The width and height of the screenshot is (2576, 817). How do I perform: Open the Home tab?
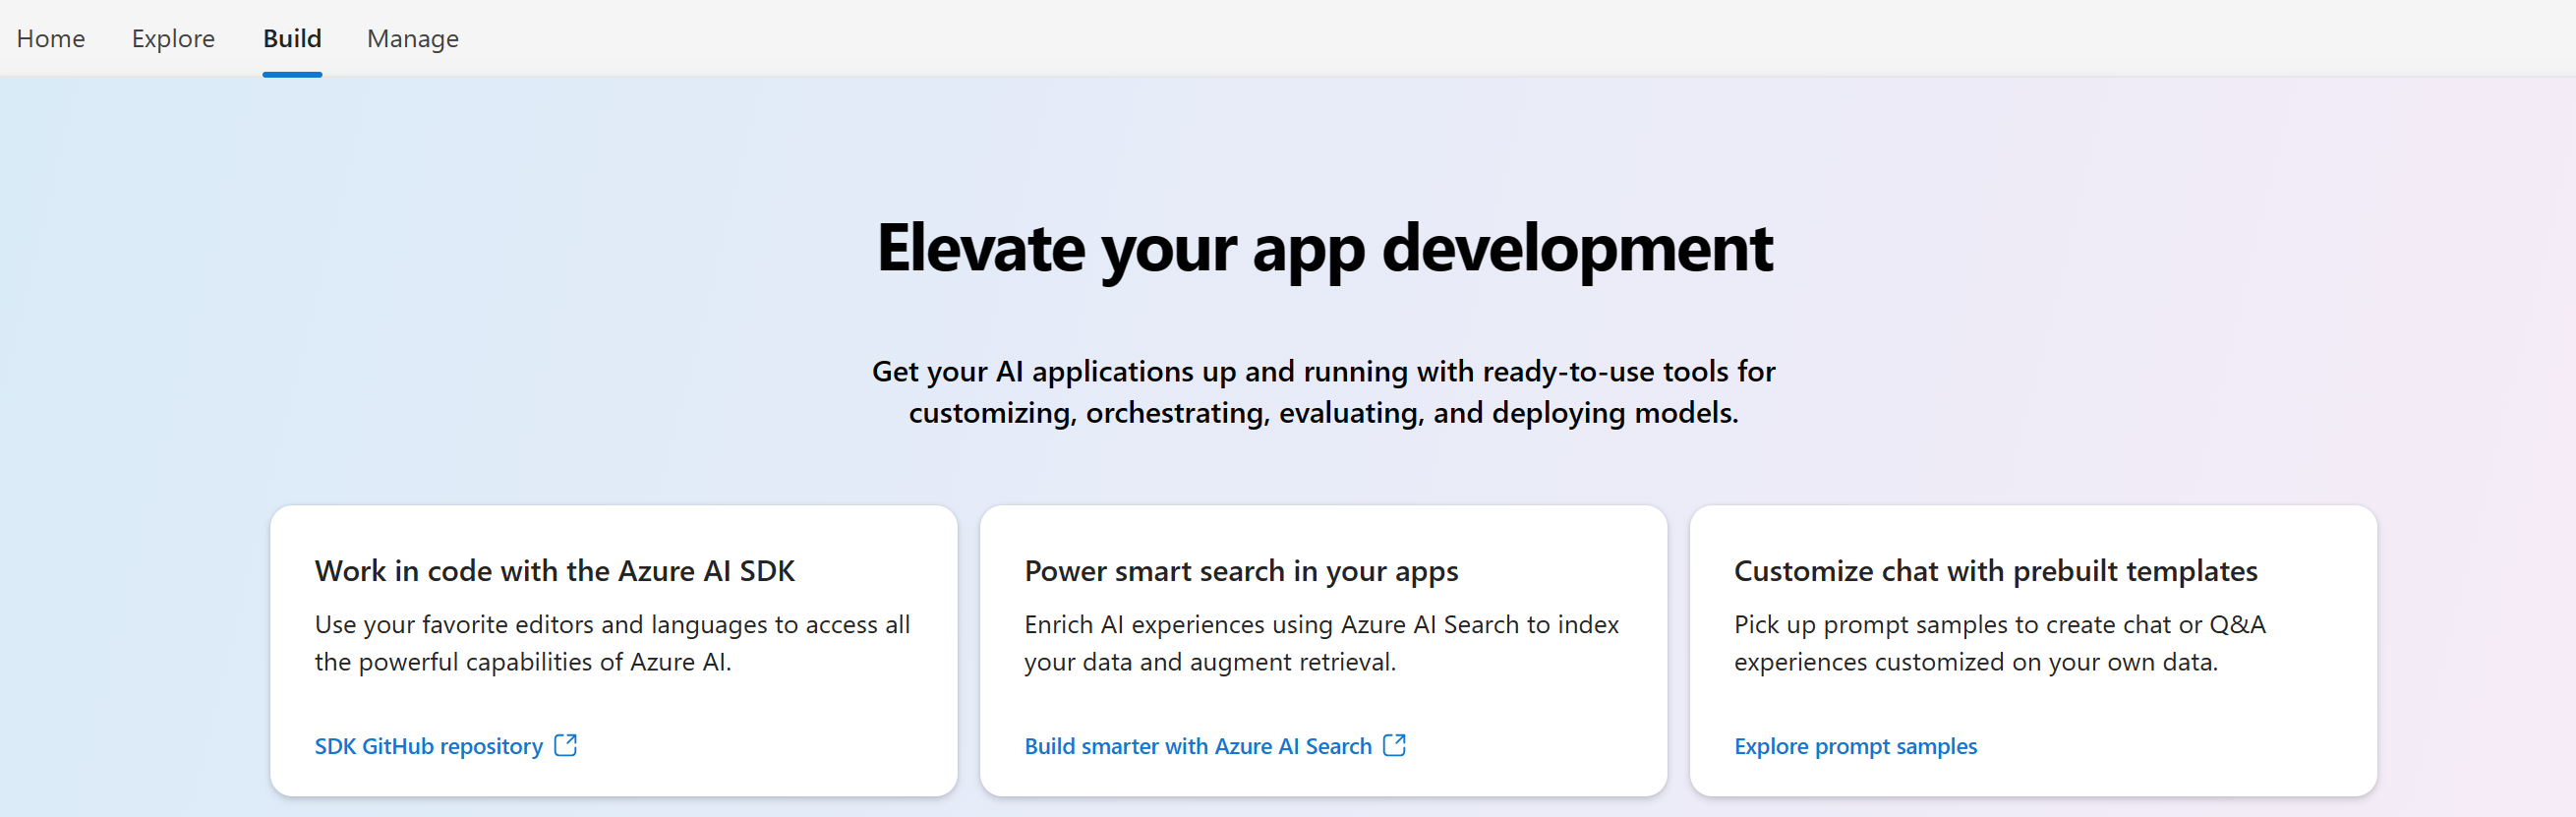(51, 39)
